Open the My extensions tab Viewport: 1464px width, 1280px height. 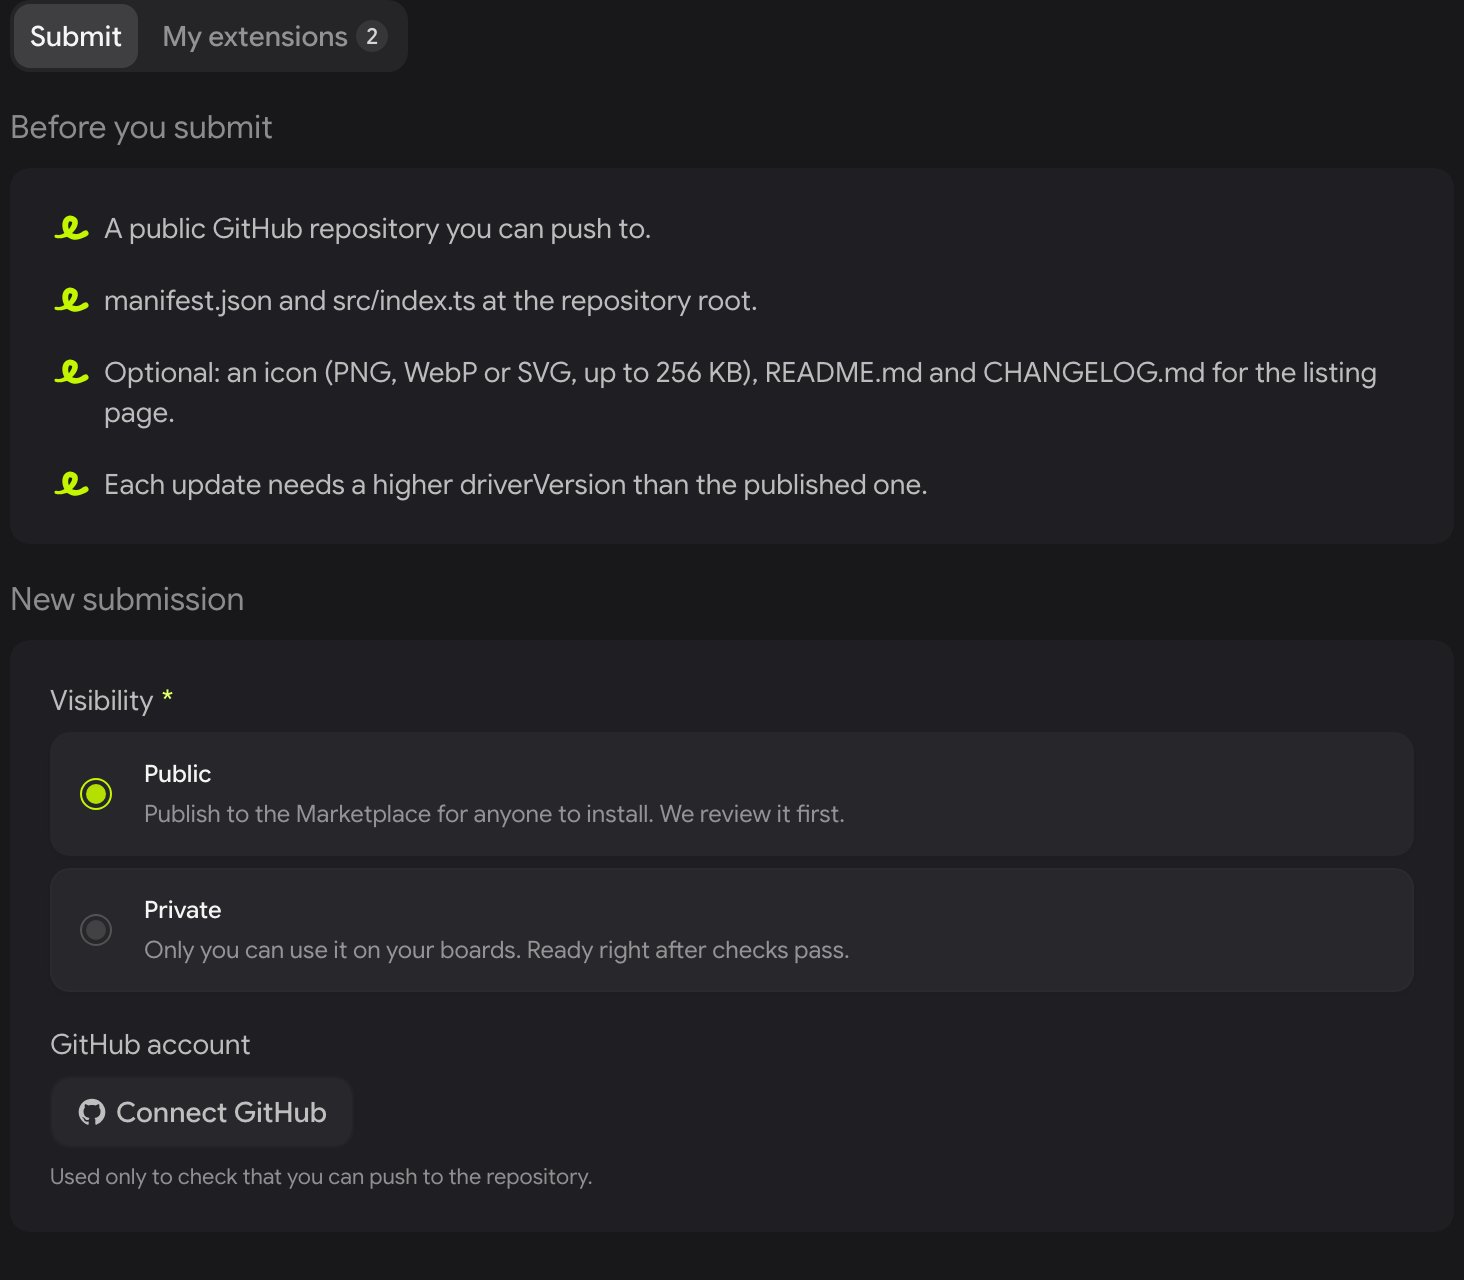[x=274, y=36]
